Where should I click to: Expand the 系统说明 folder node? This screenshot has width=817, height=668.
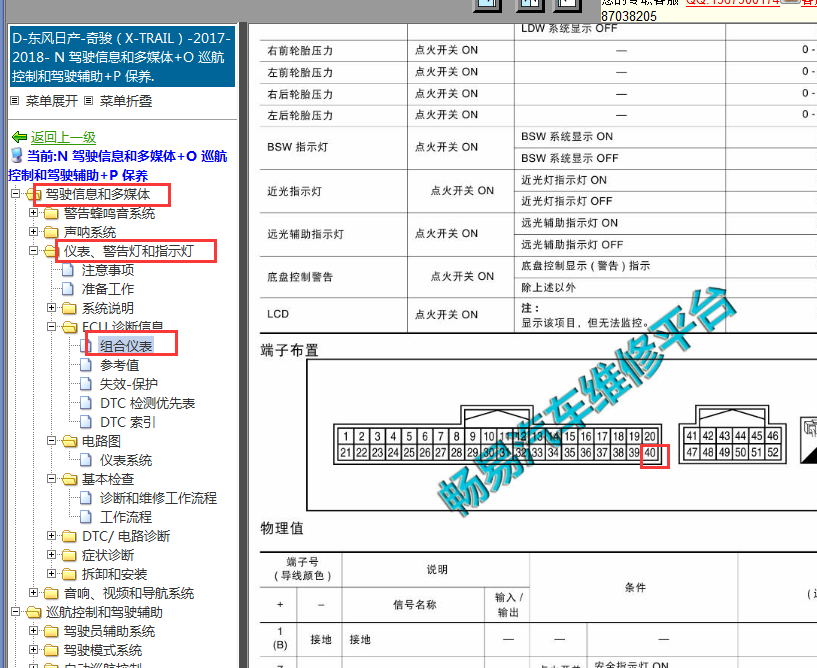click(x=52, y=307)
